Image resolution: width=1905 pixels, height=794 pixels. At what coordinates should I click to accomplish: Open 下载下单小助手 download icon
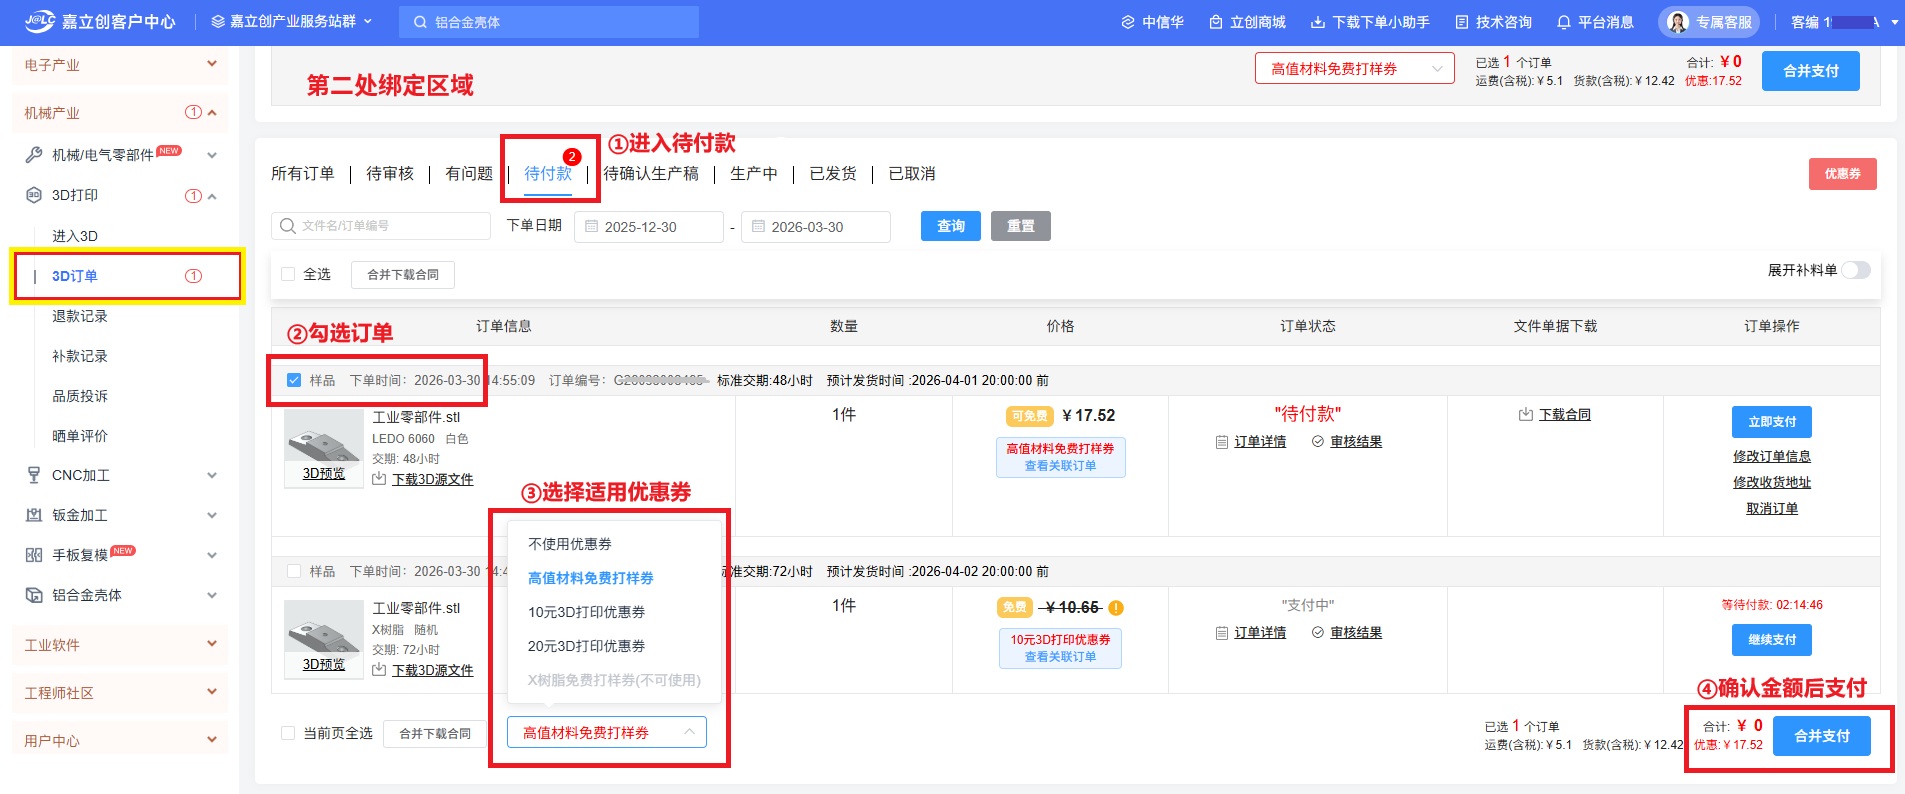(1318, 22)
